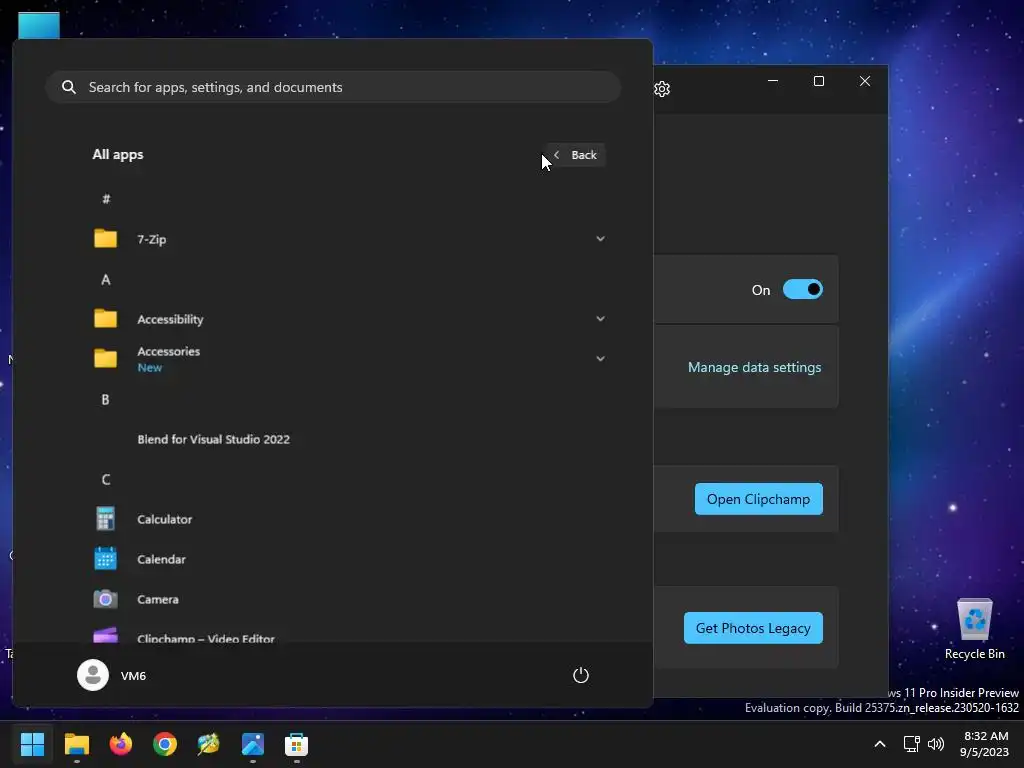This screenshot has width=1024, height=768.
Task: Open the Photos app icon in taskbar
Action: coord(253,744)
